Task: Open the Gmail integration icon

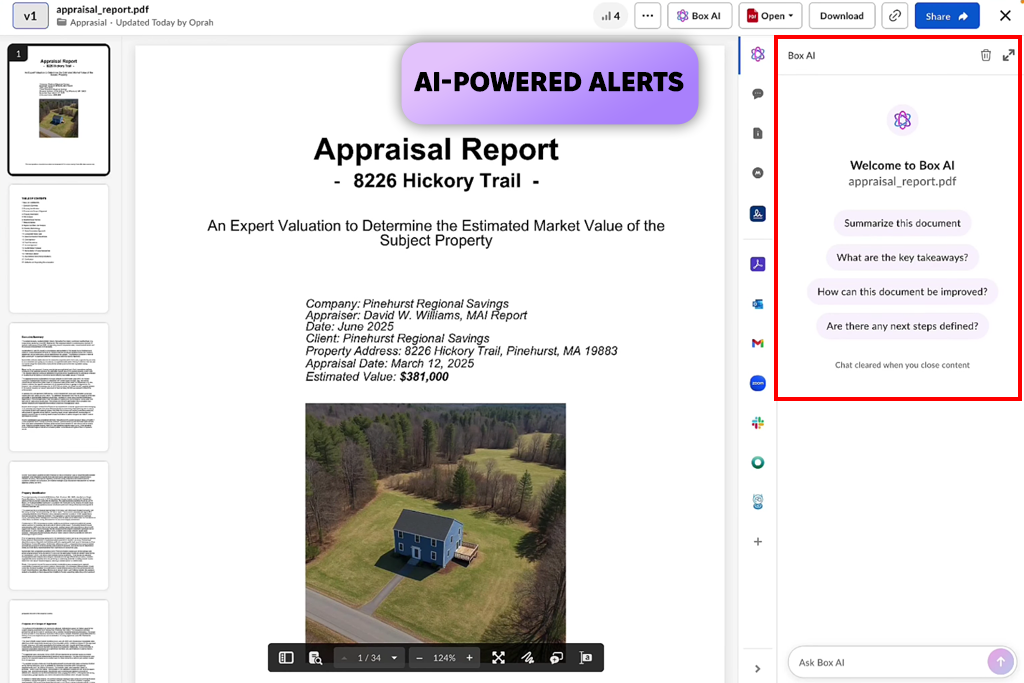Action: coord(758,343)
